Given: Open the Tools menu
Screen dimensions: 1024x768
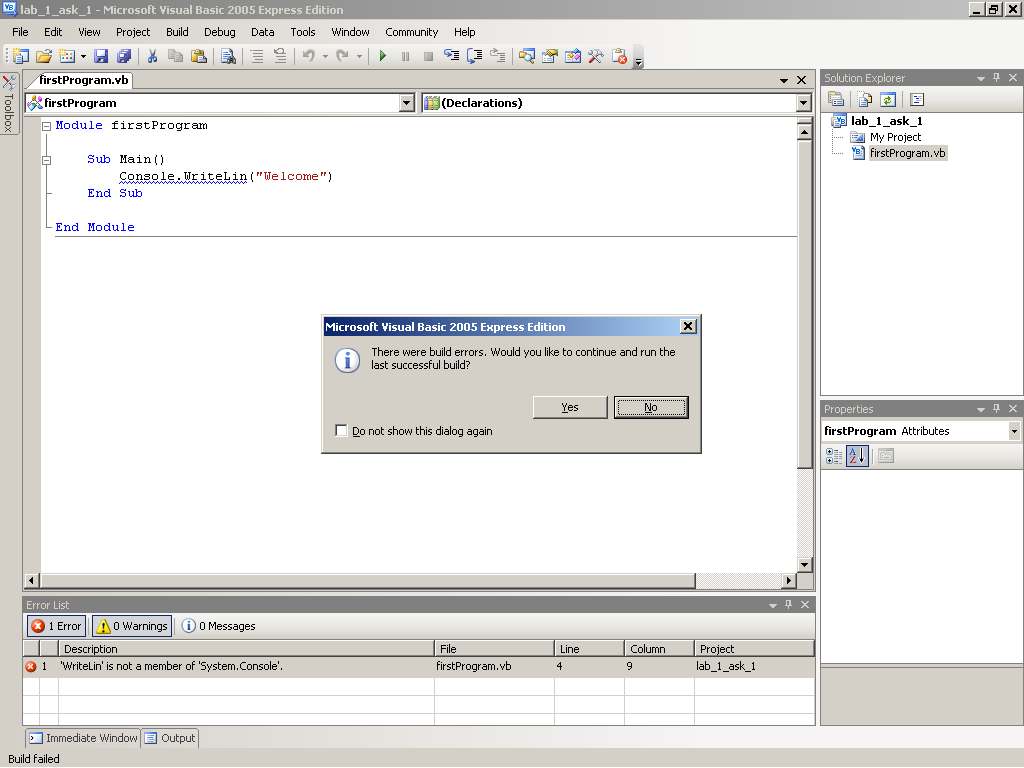Looking at the screenshot, I should [x=302, y=32].
